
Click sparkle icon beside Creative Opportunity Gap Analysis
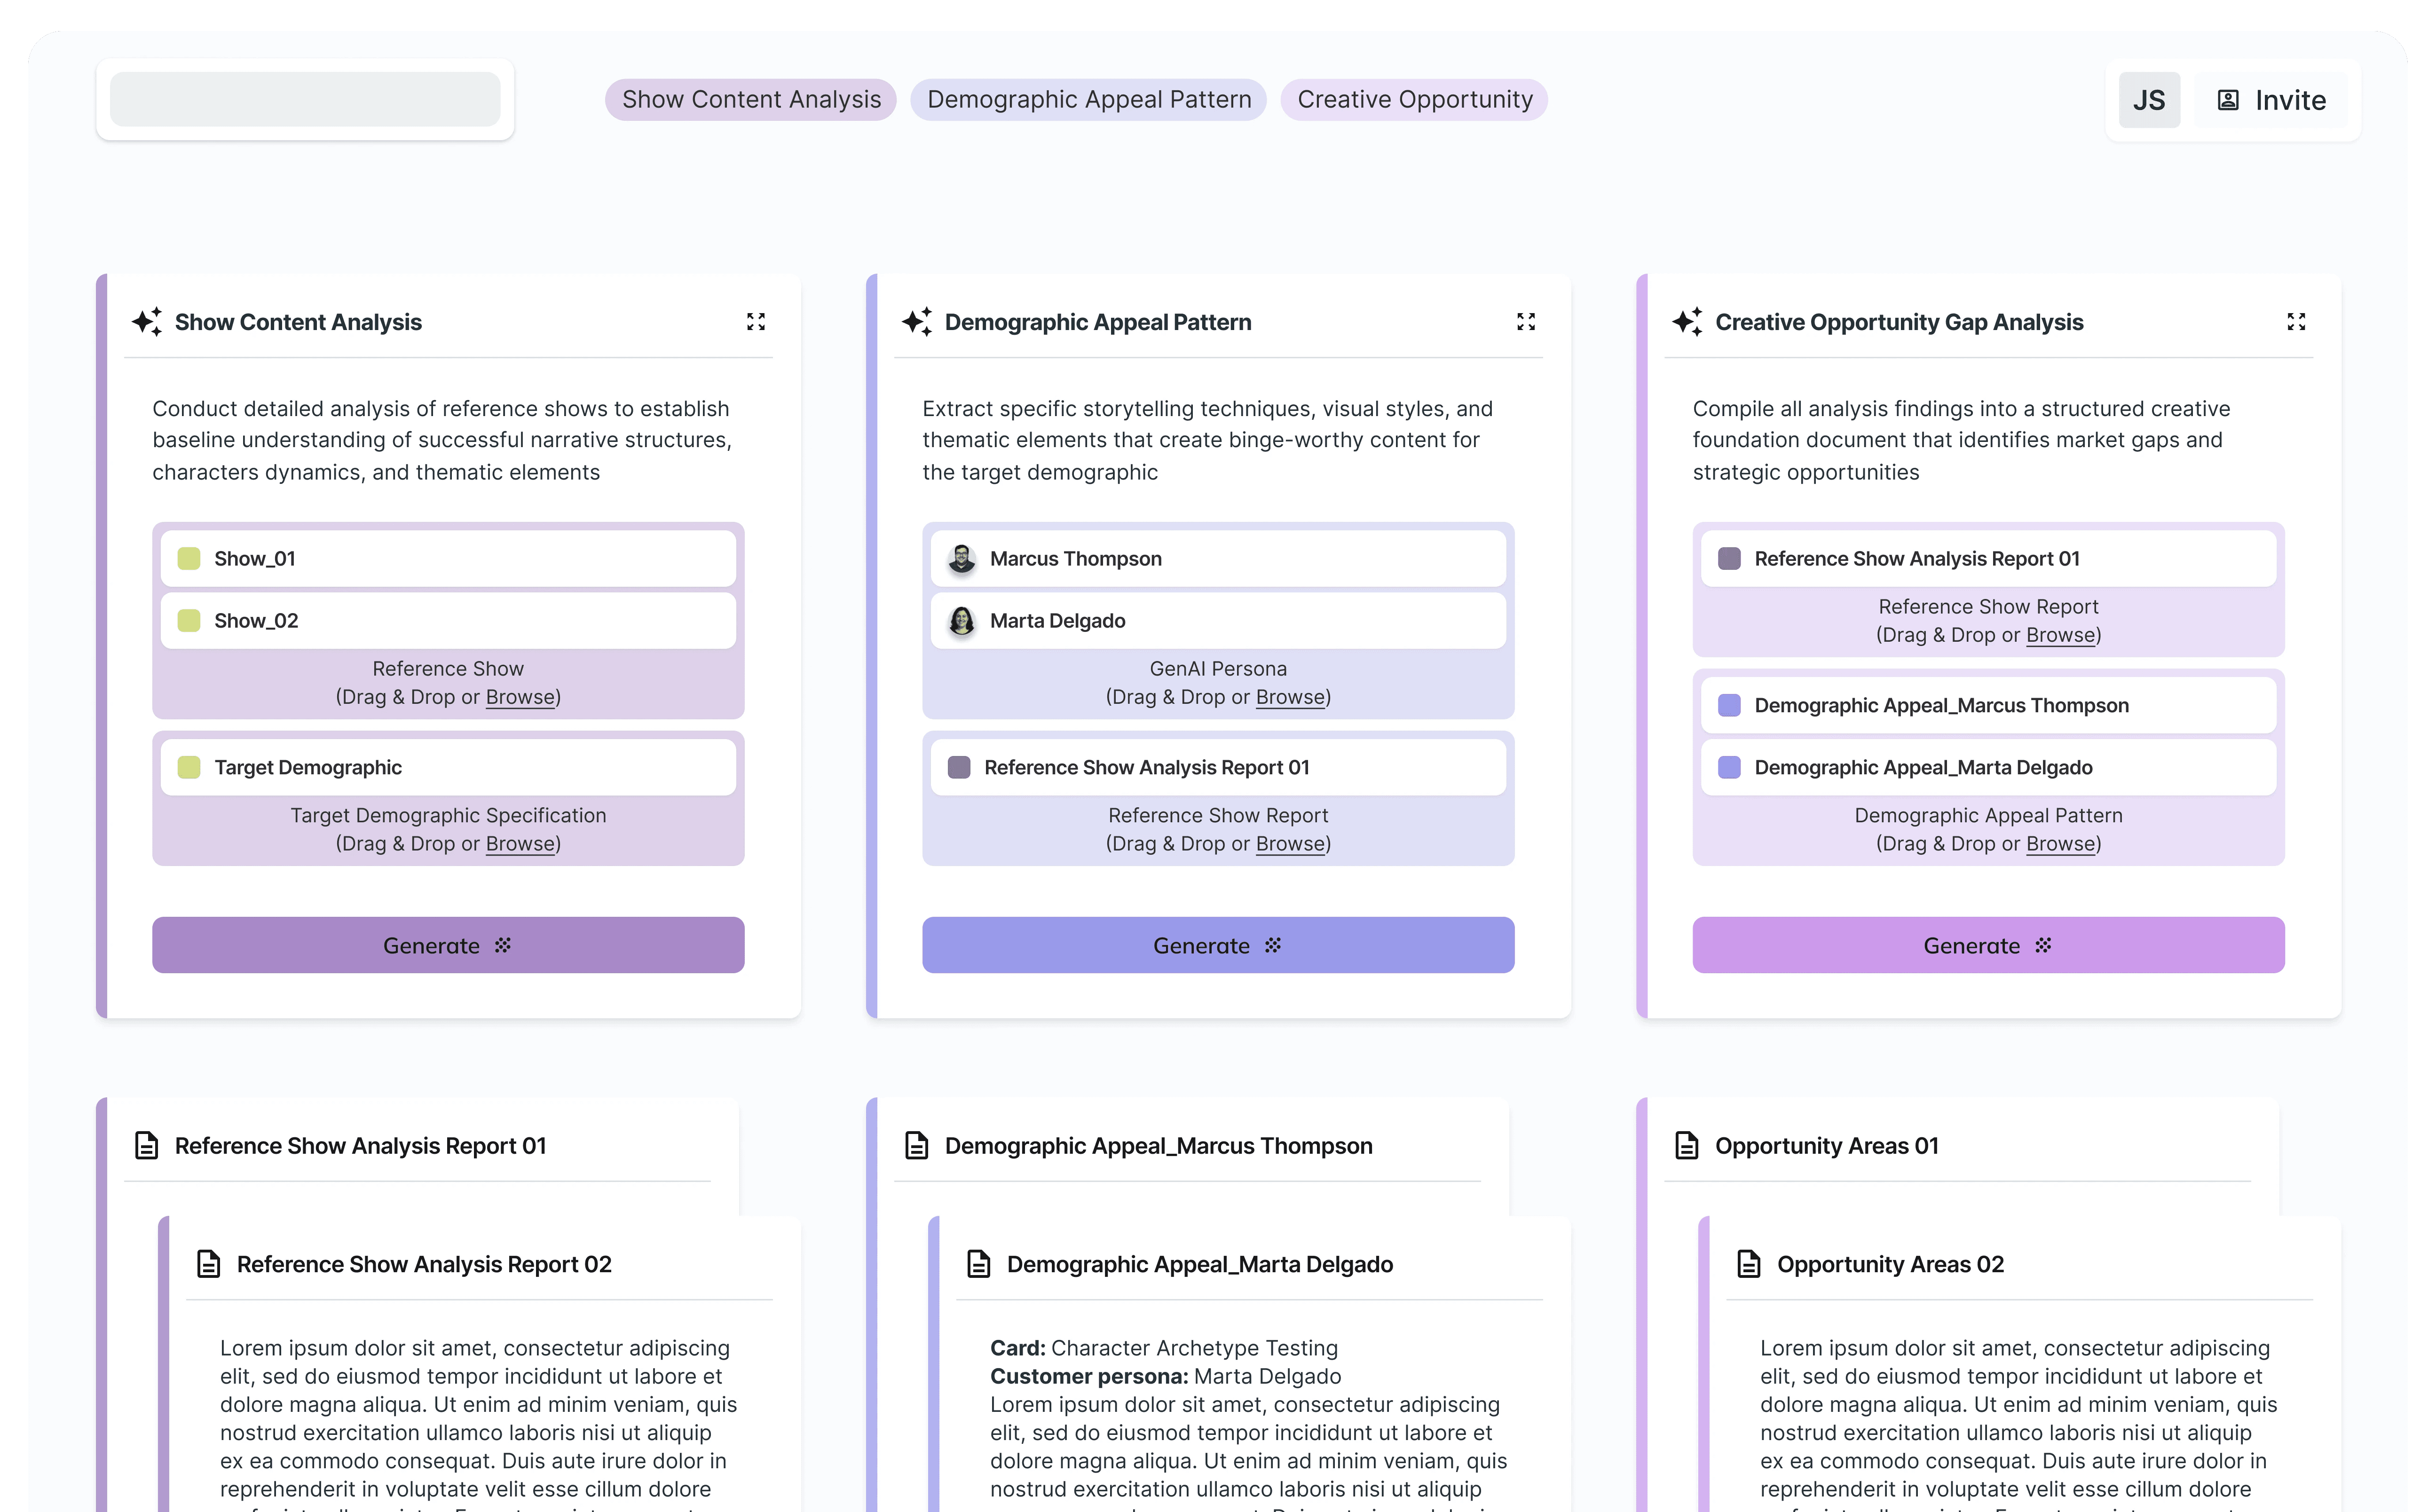tap(1687, 321)
